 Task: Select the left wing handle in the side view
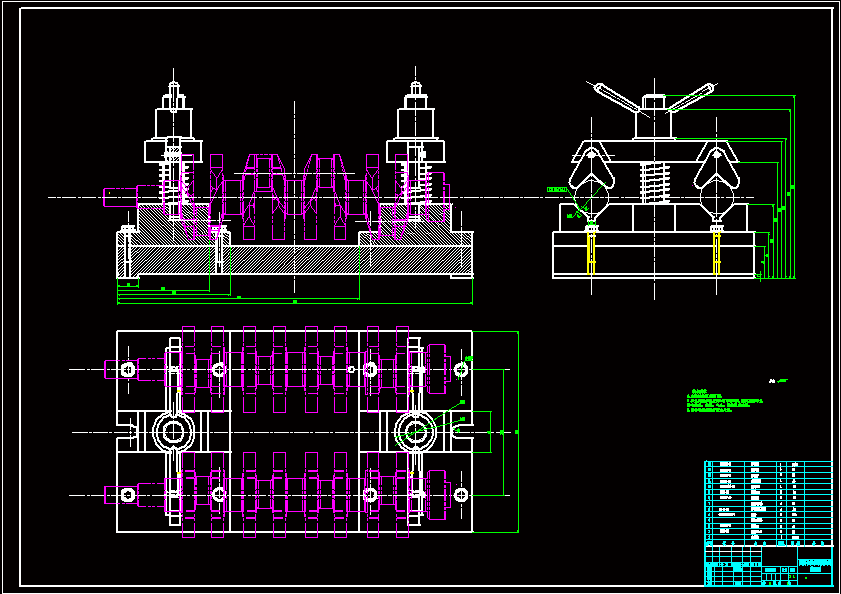point(617,98)
